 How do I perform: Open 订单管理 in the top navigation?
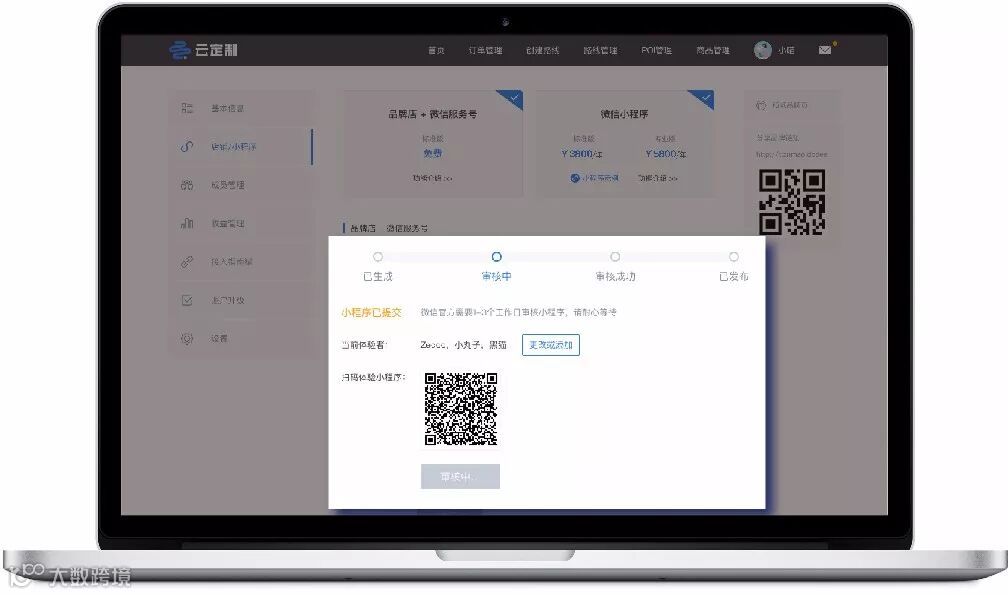485,50
